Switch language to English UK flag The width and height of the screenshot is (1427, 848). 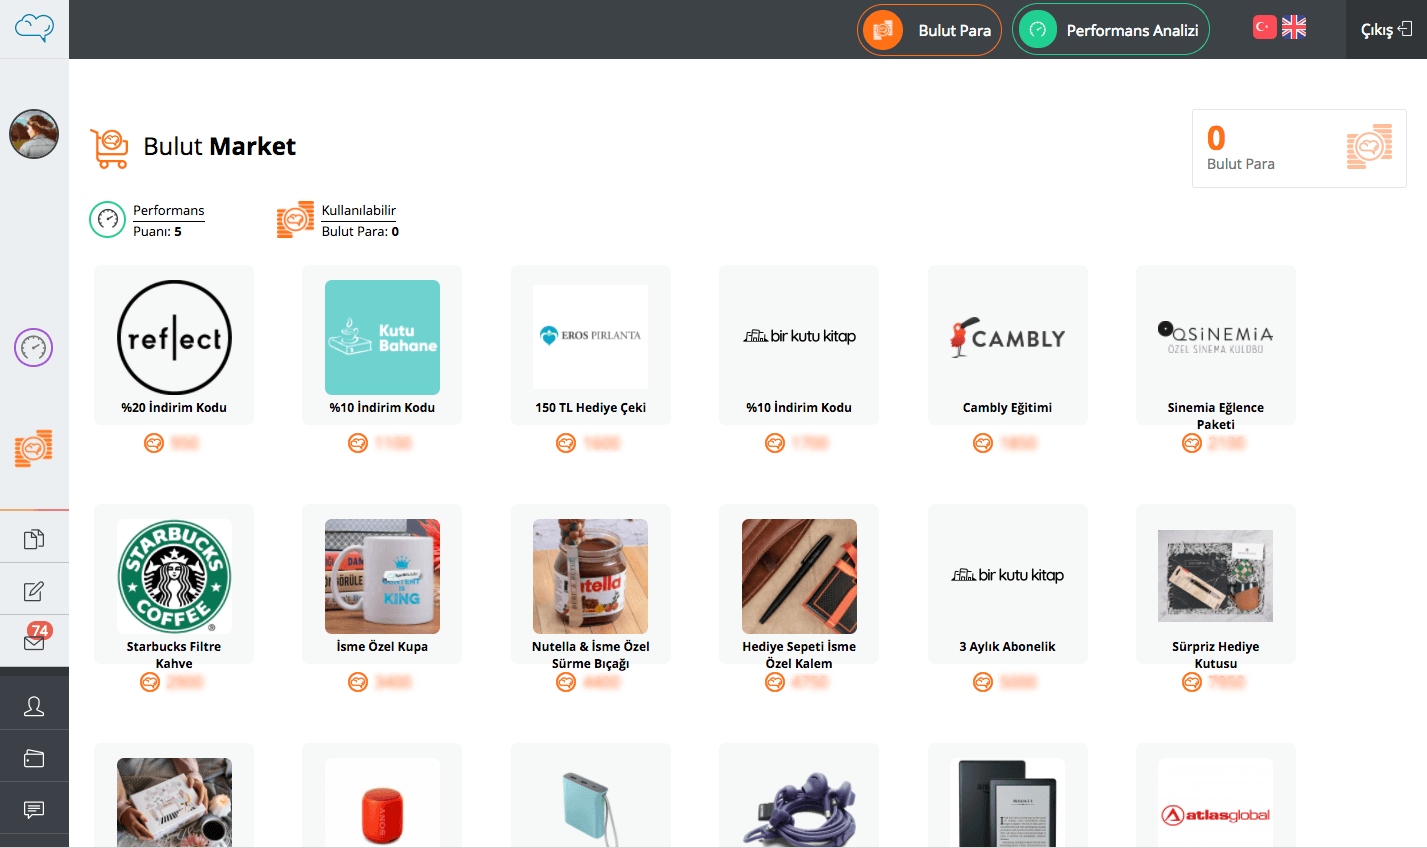[x=1294, y=27]
